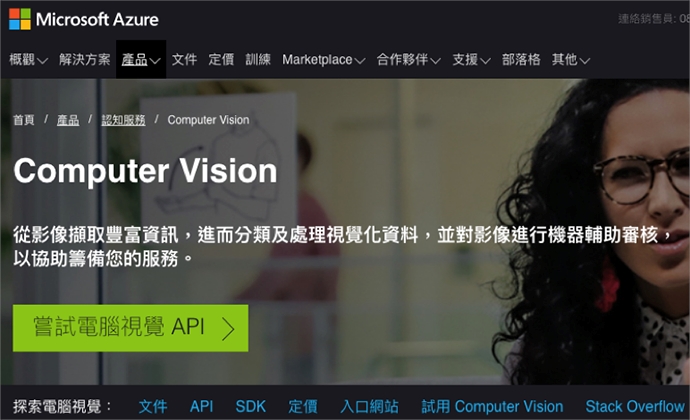
Task: Go to 定價 in the top navigation
Action: pyautogui.click(x=221, y=59)
